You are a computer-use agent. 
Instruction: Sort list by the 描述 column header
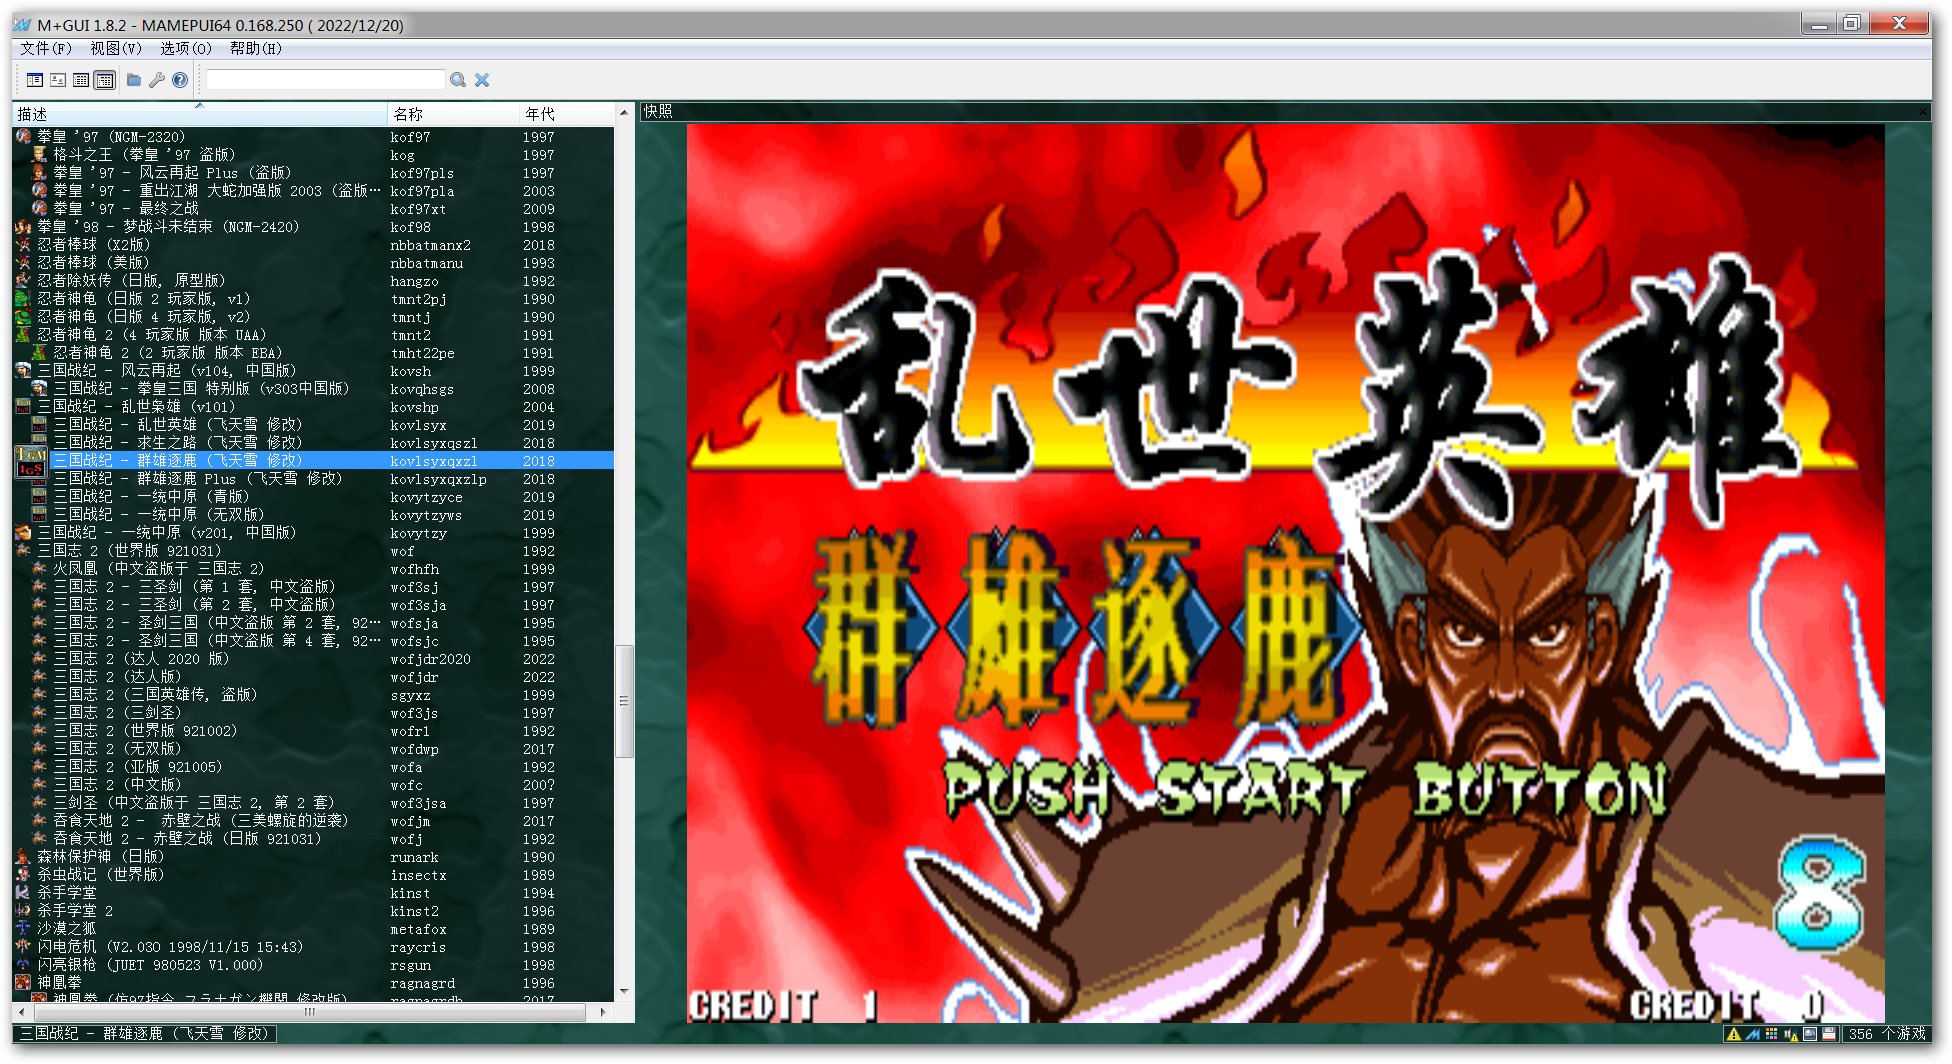pyautogui.click(x=200, y=114)
